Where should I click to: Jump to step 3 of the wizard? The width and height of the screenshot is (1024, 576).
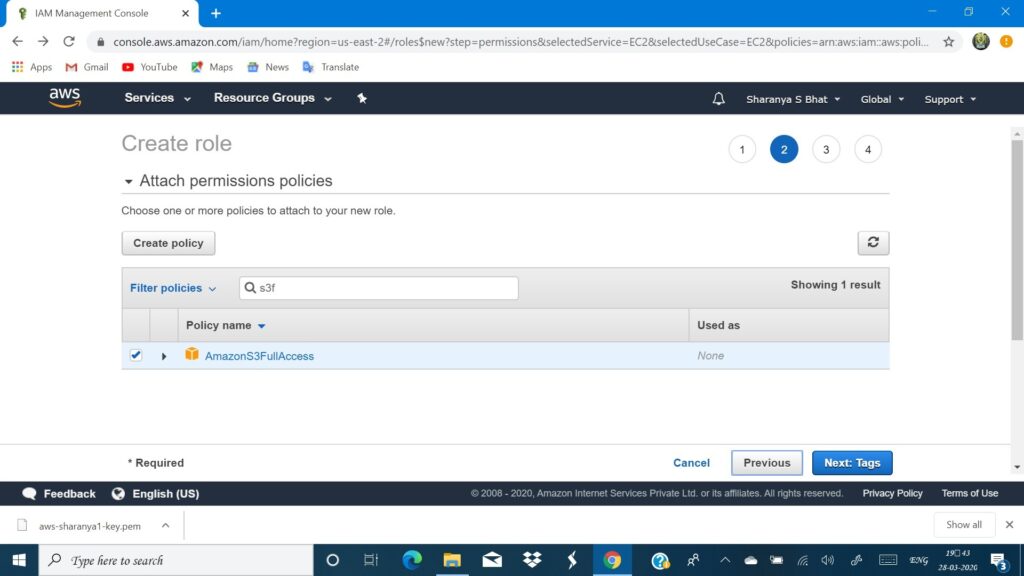pyautogui.click(x=825, y=150)
